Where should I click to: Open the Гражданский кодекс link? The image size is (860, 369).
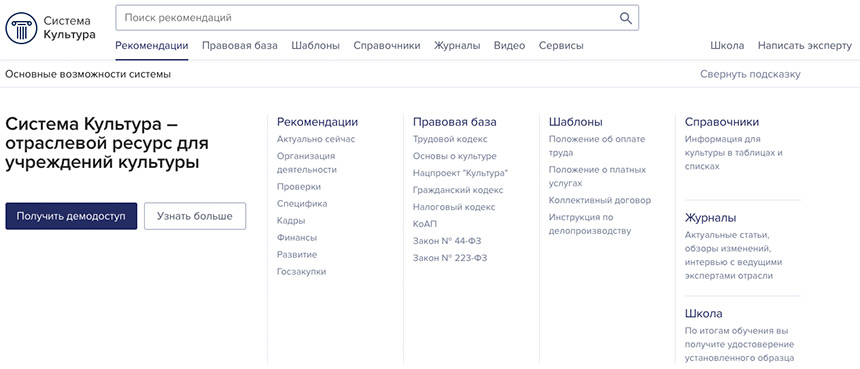tap(458, 190)
